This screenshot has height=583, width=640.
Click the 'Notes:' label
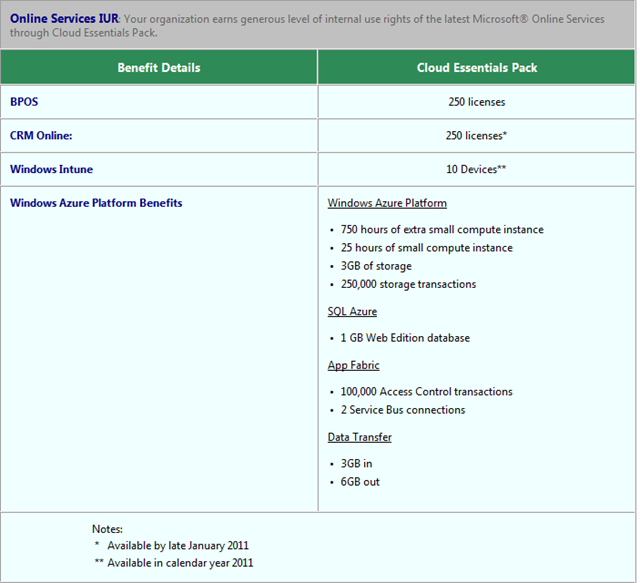pyautogui.click(x=107, y=529)
